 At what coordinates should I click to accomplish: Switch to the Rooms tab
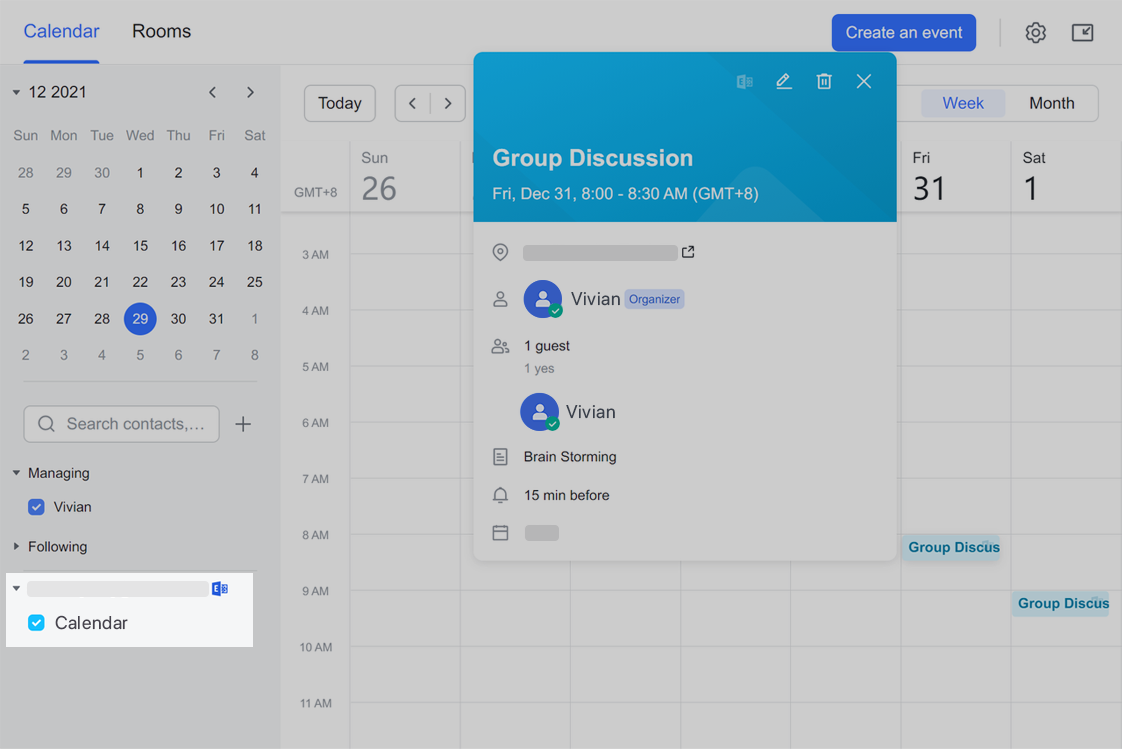(161, 31)
